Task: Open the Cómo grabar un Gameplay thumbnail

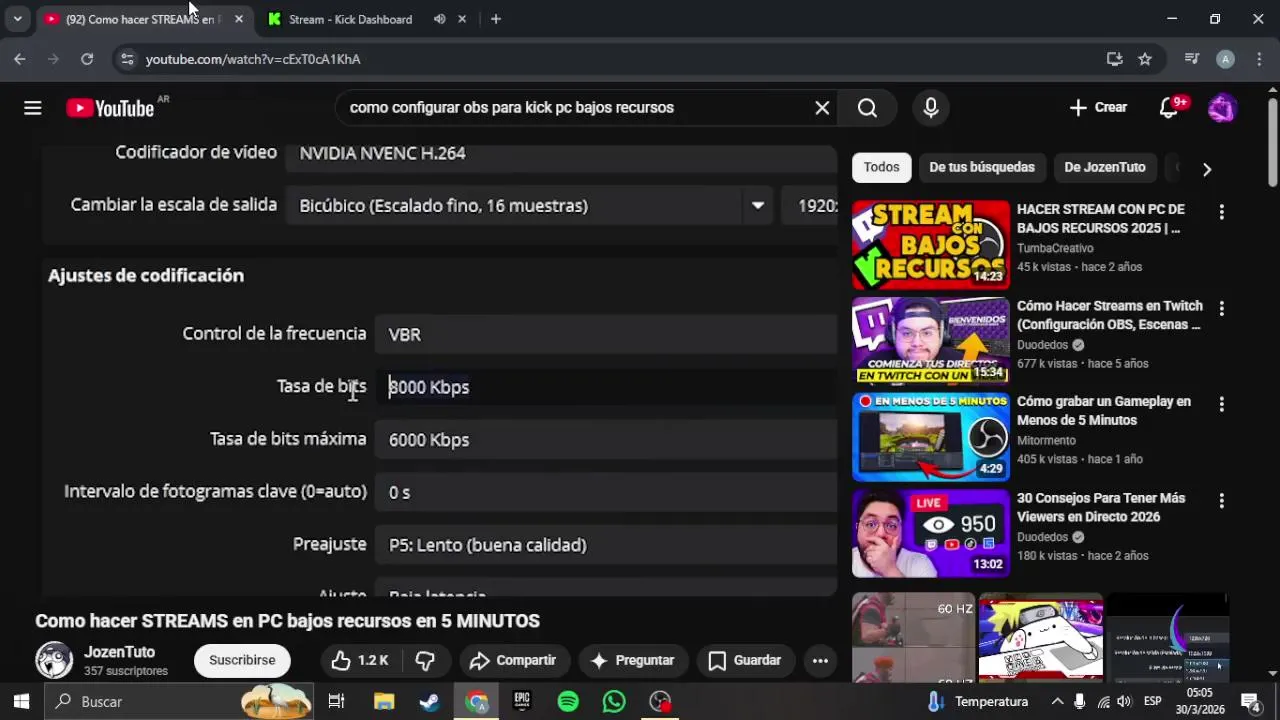Action: (x=931, y=437)
